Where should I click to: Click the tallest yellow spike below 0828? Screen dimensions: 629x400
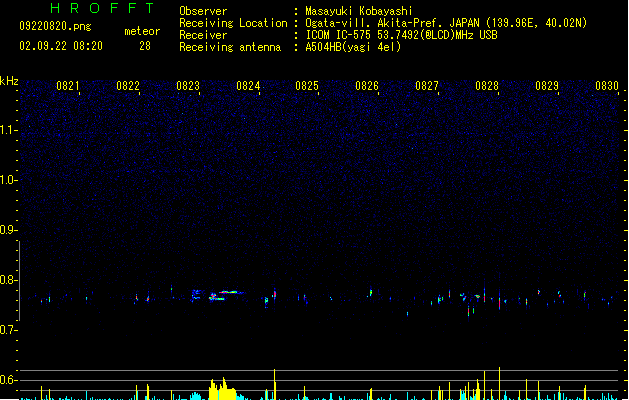point(499,383)
